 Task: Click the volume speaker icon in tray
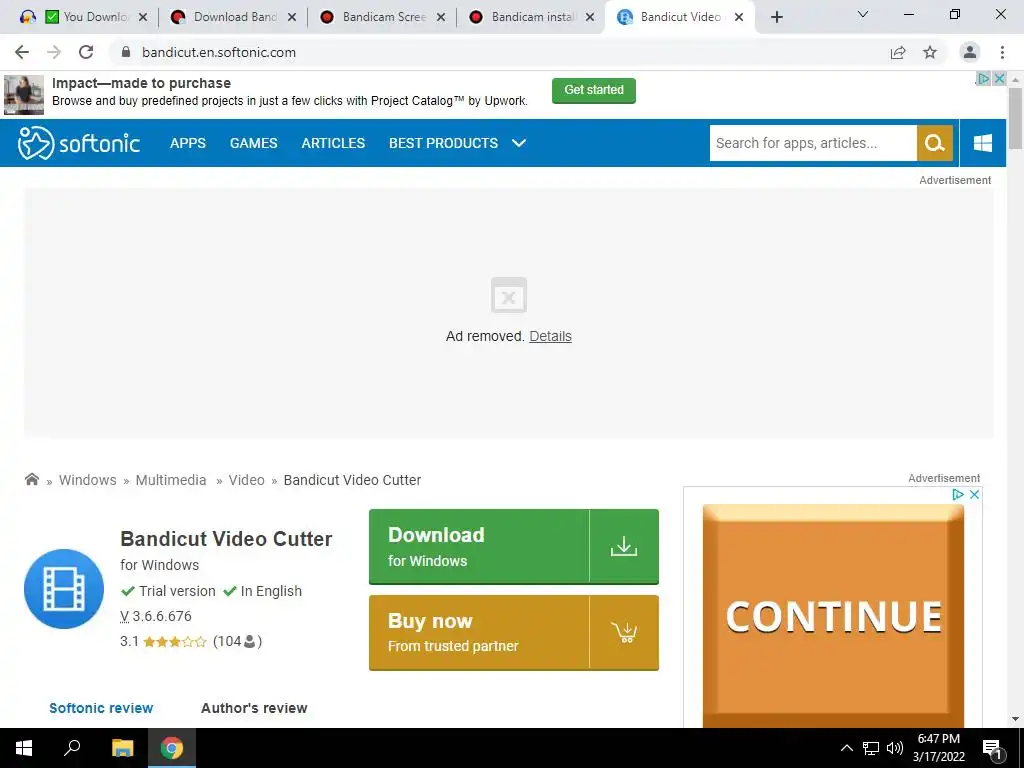895,748
